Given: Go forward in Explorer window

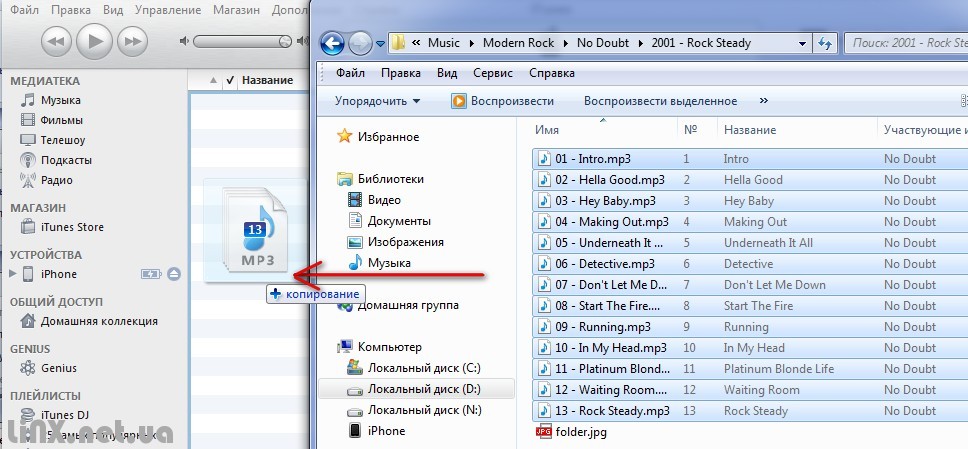Looking at the screenshot, I should (359, 43).
